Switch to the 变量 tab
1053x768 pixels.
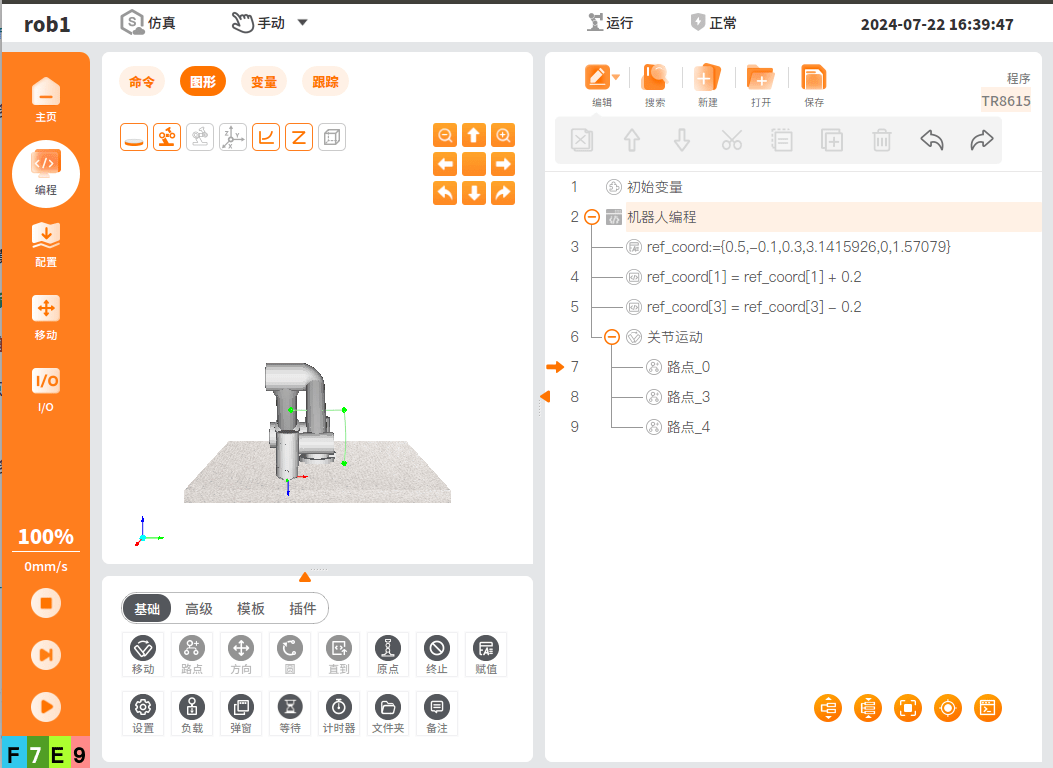(x=264, y=82)
